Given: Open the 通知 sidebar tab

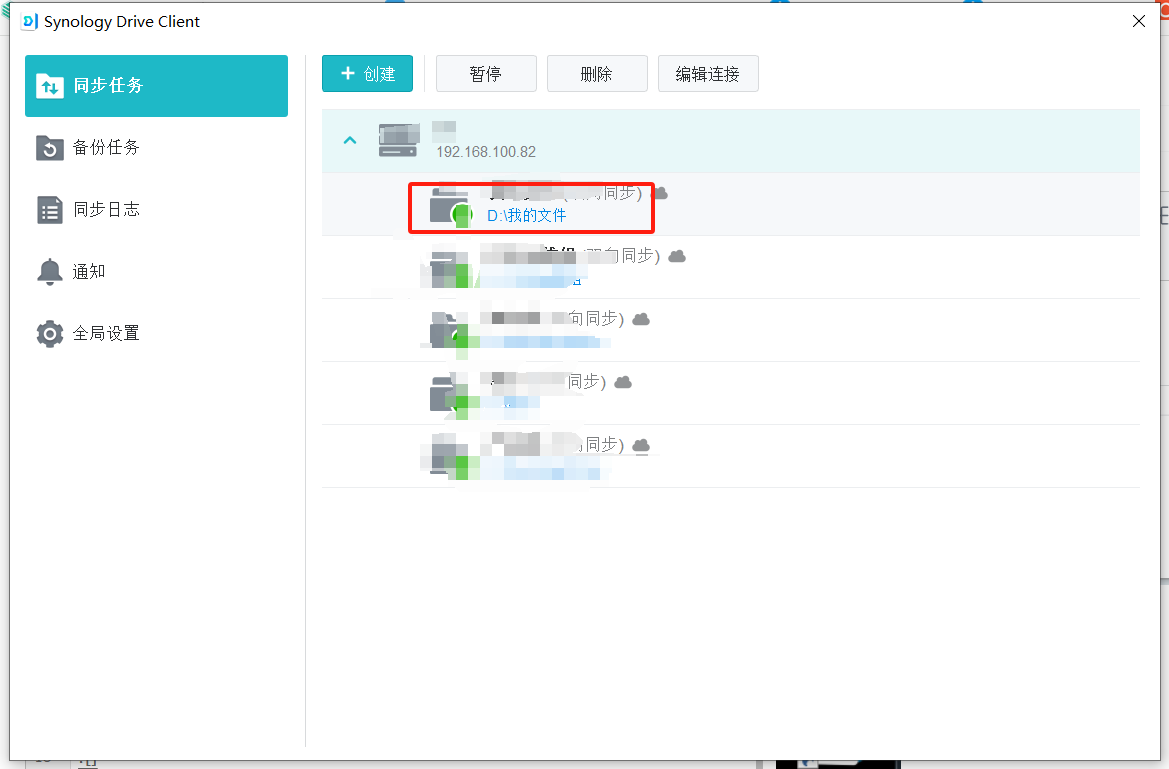Looking at the screenshot, I should pos(157,271).
